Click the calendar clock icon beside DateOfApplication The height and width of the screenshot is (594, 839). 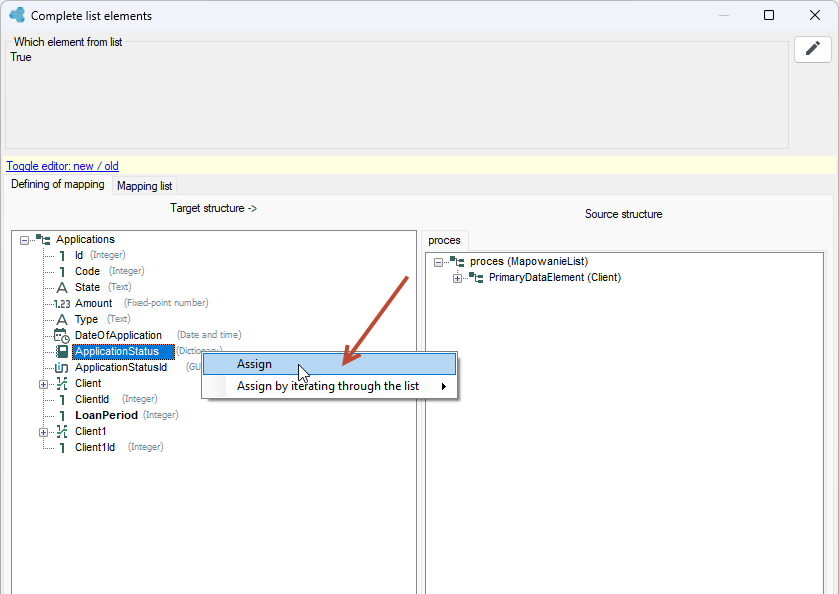tap(62, 336)
